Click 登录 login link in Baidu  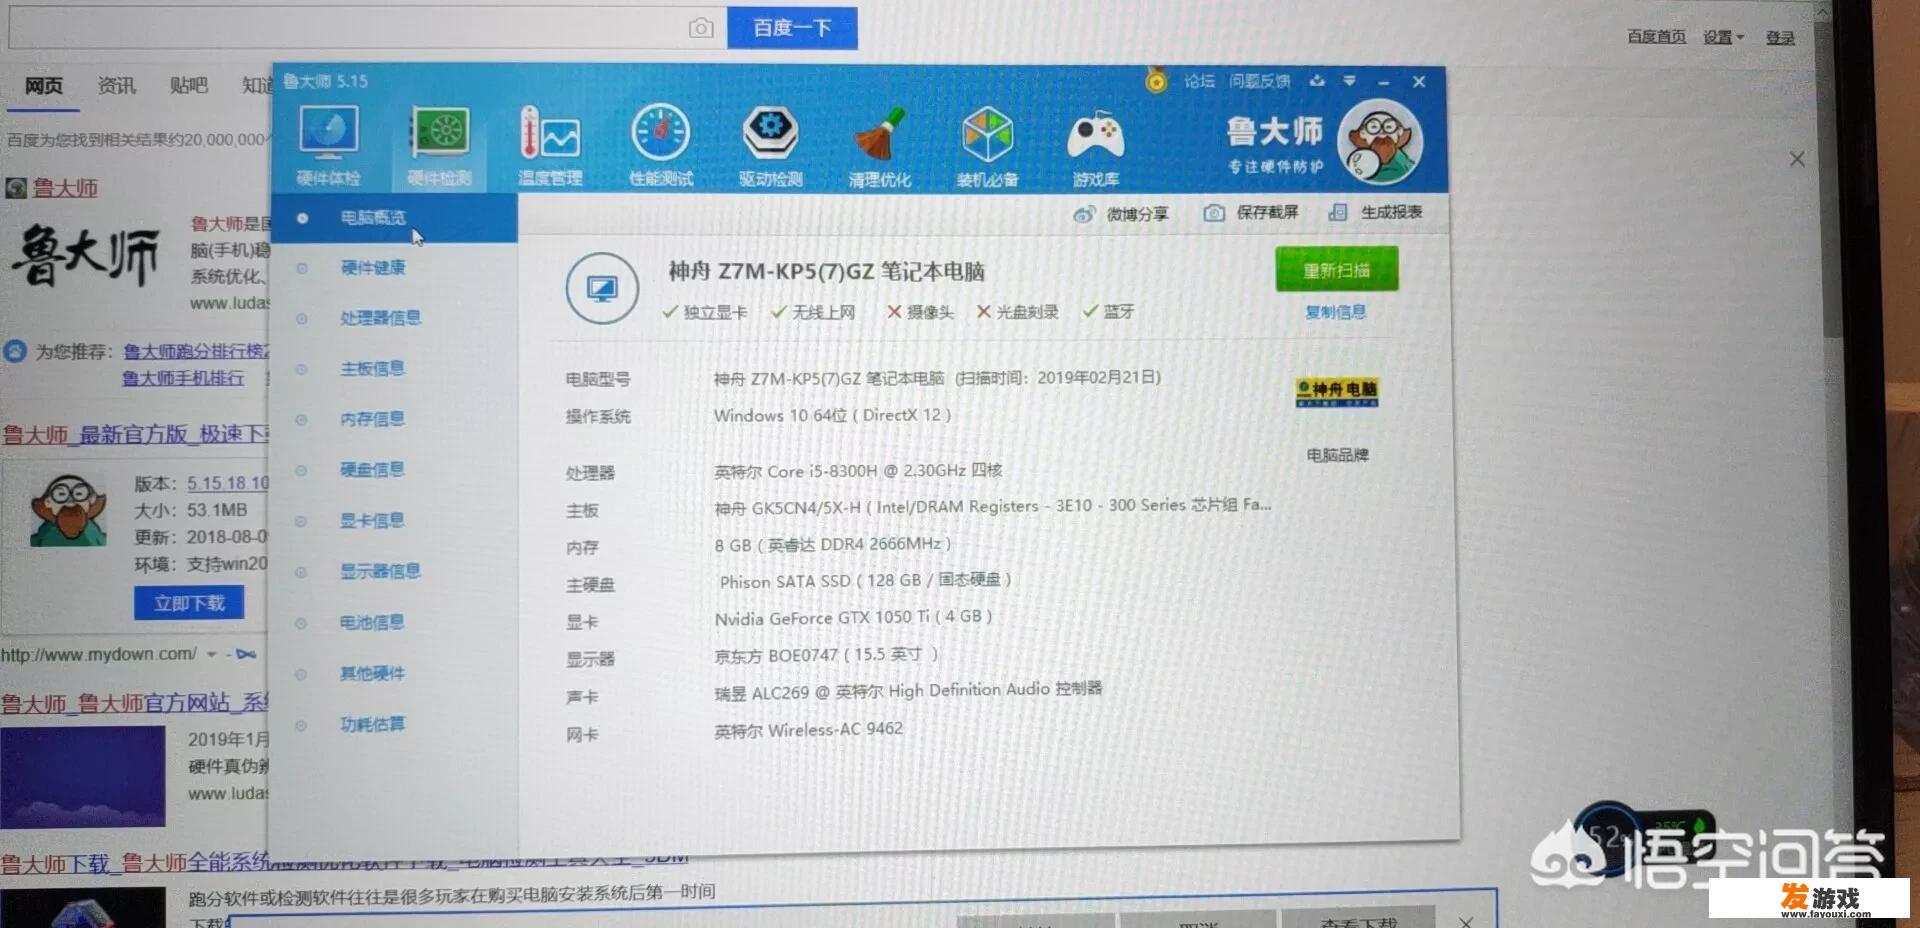click(1780, 38)
